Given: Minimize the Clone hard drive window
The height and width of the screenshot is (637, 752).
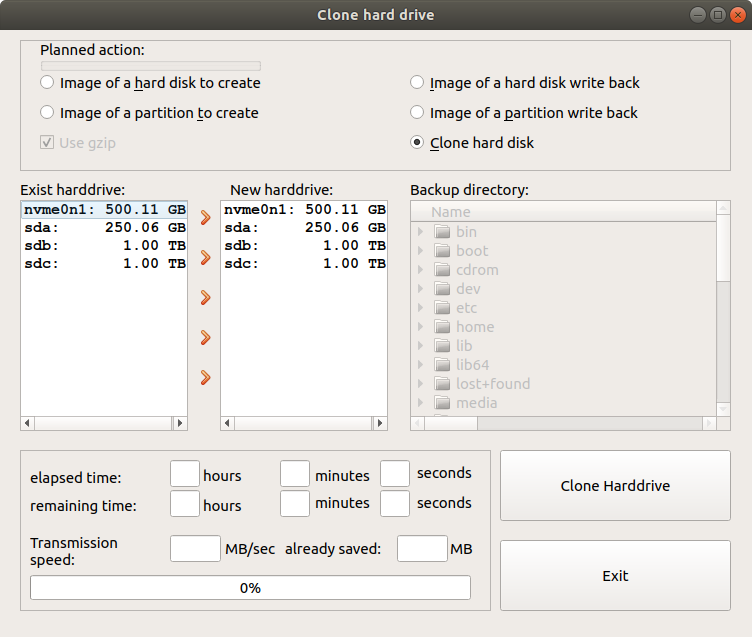Looking at the screenshot, I should (x=698, y=15).
